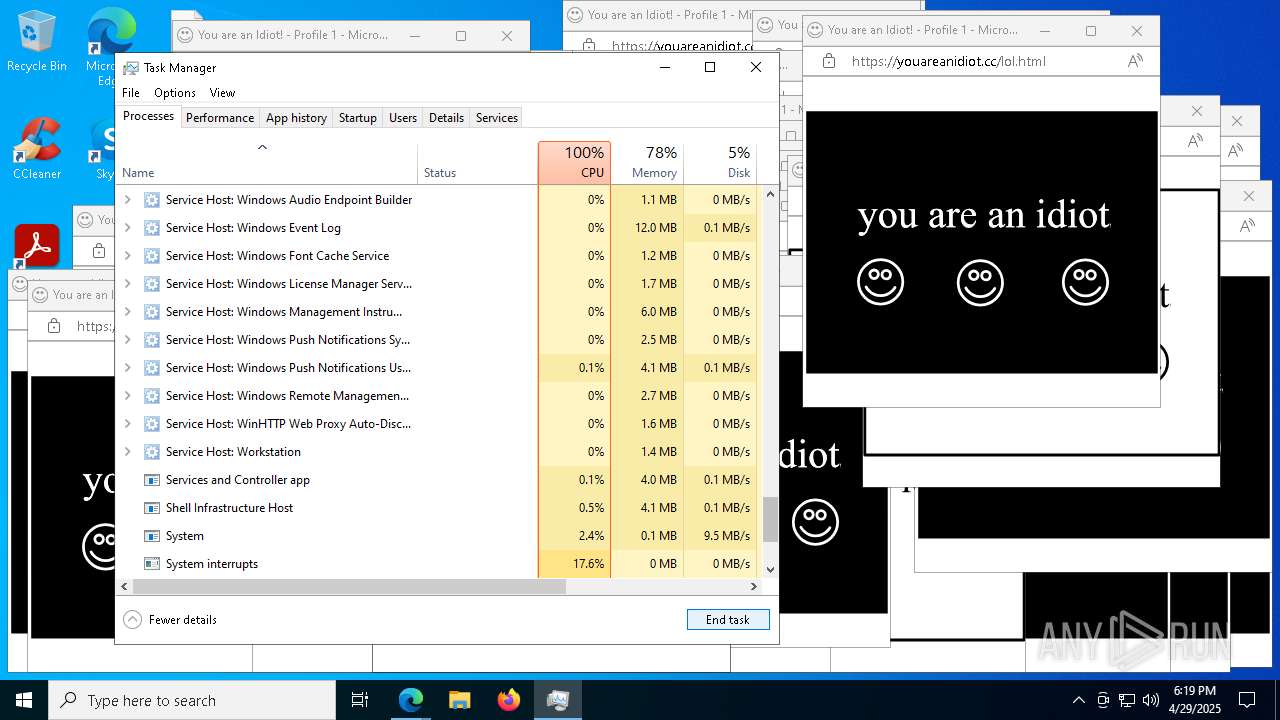Expand Windows Management Instrumentation service host
The height and width of the screenshot is (720, 1280).
coord(127,312)
